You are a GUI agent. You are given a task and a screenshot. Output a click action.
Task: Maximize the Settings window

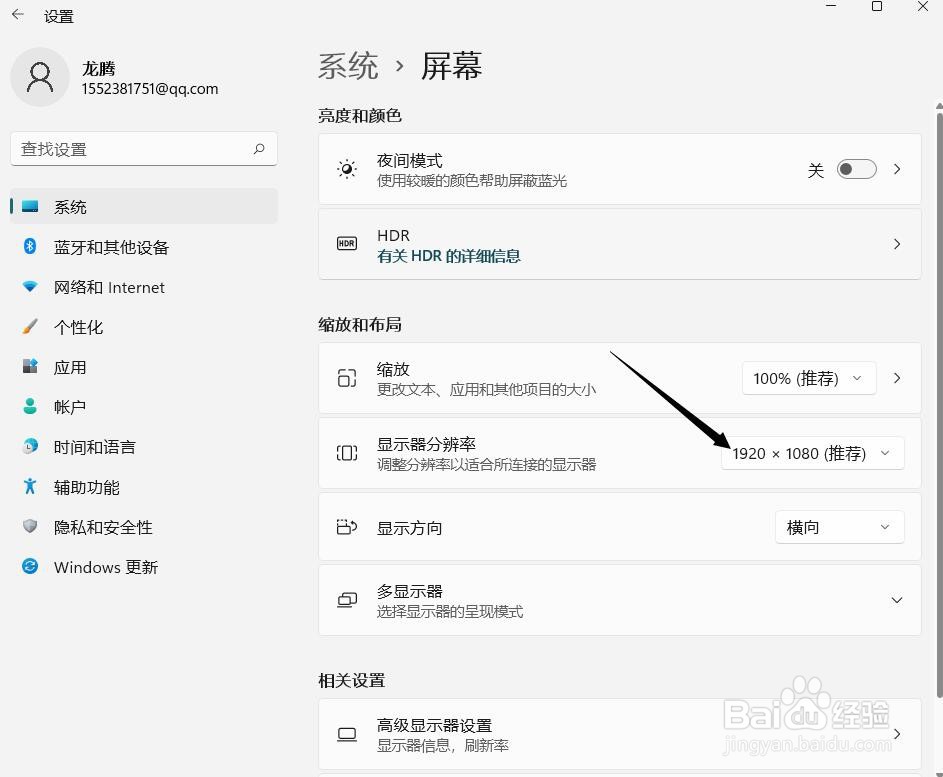[877, 7]
